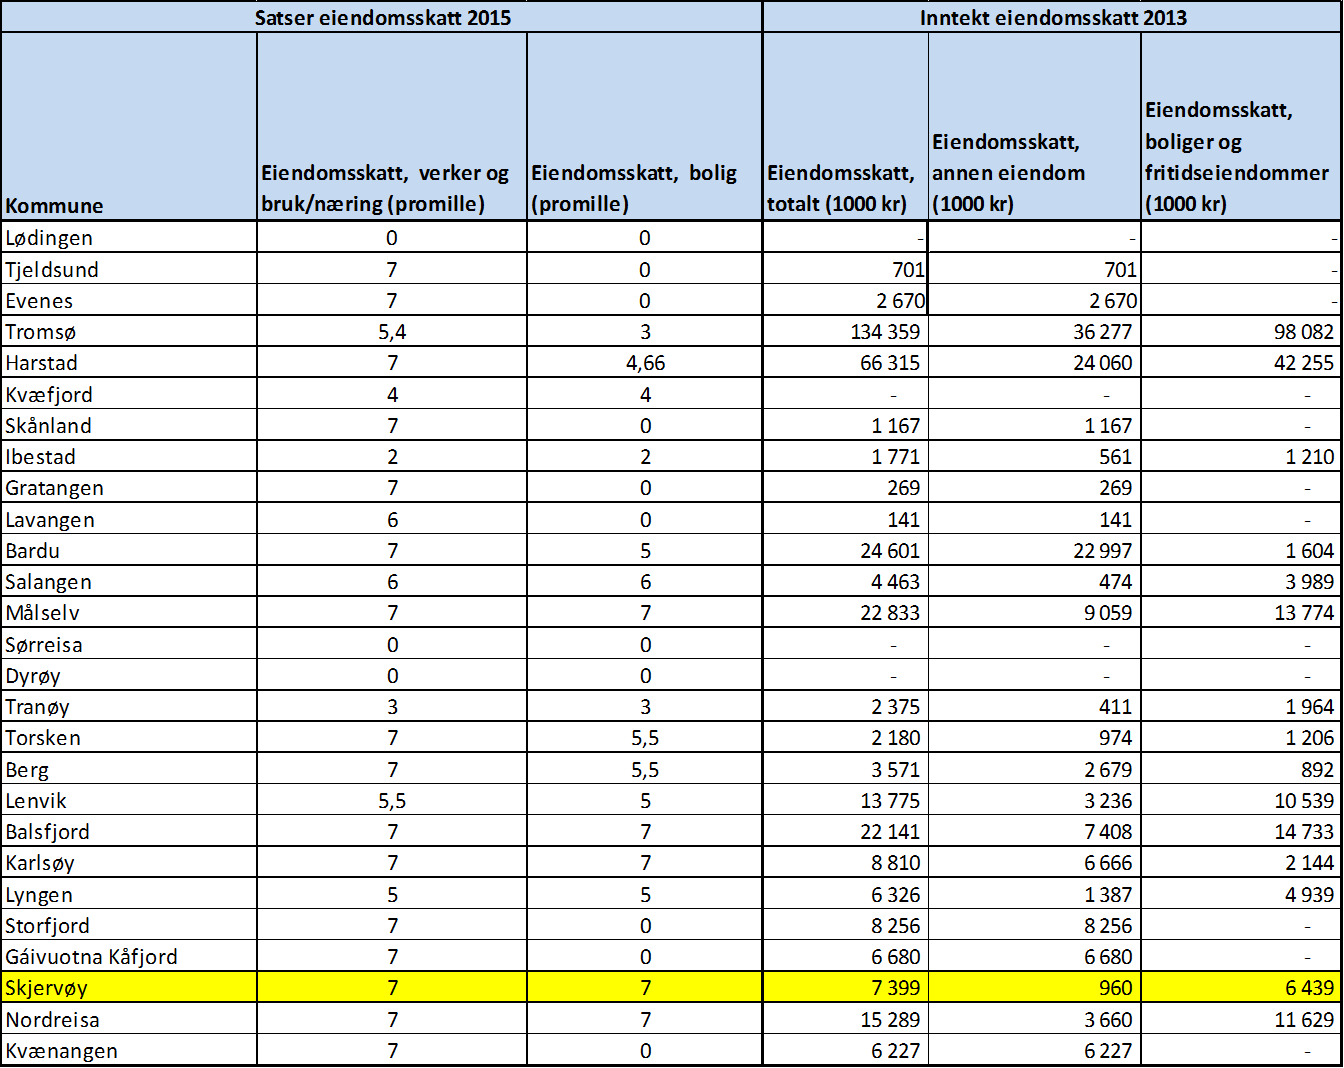Screen dimensions: 1344x1068
Task: Select the Evenes kommune cell
Action: coord(129,300)
